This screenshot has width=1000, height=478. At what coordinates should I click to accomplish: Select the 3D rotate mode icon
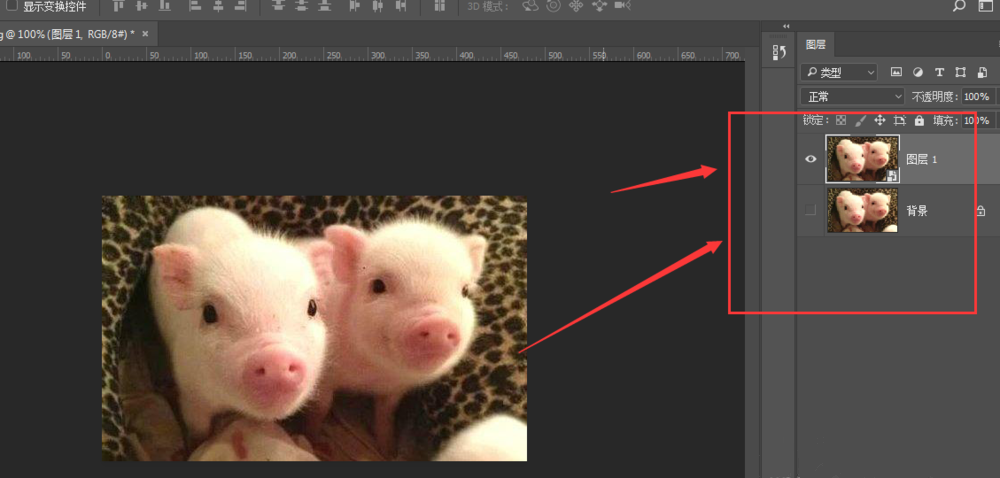pyautogui.click(x=531, y=6)
